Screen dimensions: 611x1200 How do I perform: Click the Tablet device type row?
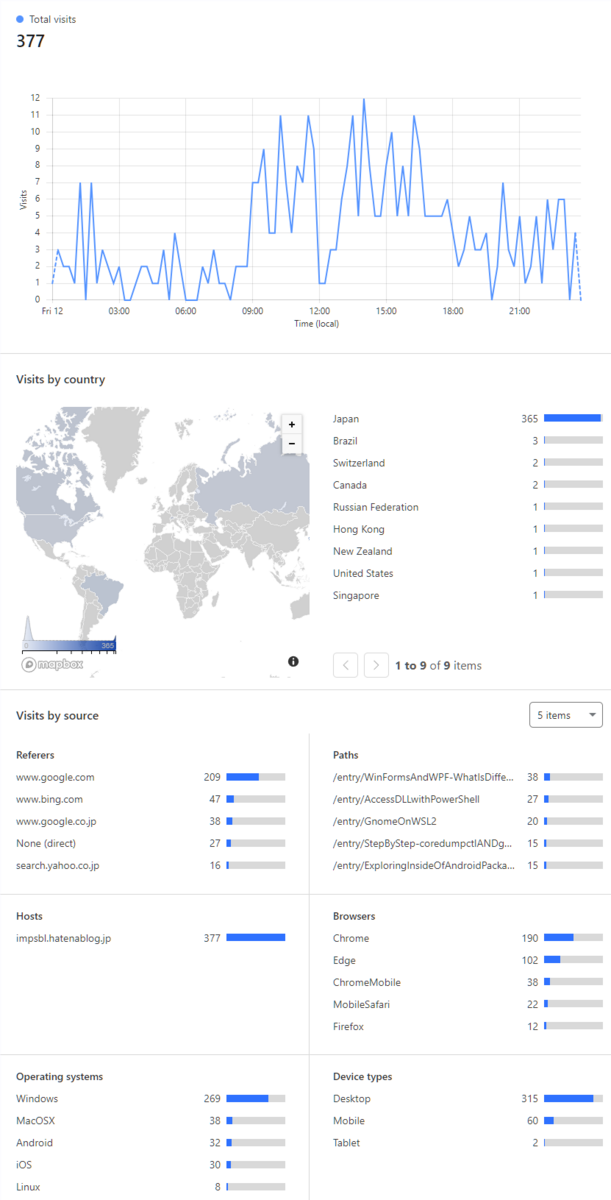[467, 1143]
